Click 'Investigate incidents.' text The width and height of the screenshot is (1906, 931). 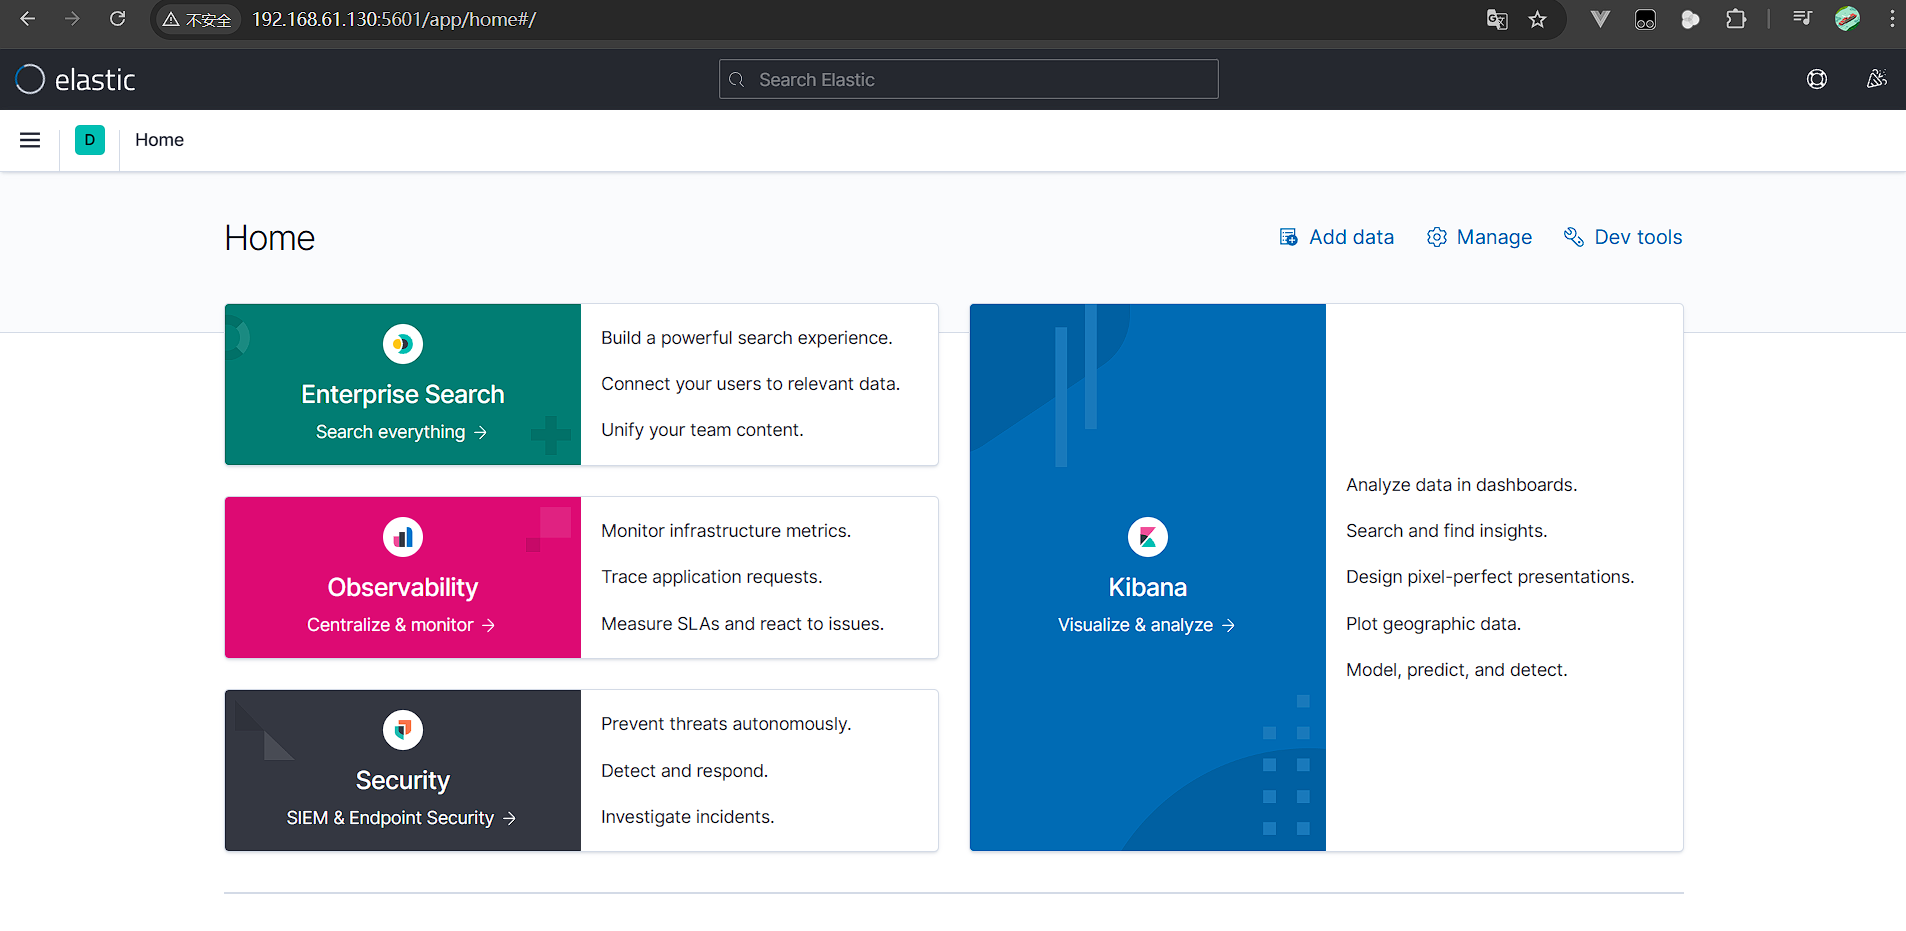click(x=688, y=817)
